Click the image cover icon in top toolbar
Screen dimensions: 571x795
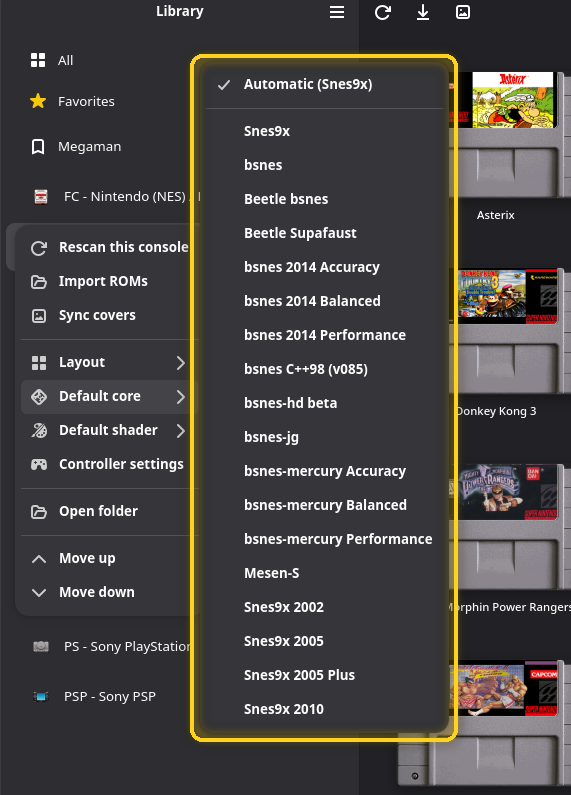tap(462, 12)
